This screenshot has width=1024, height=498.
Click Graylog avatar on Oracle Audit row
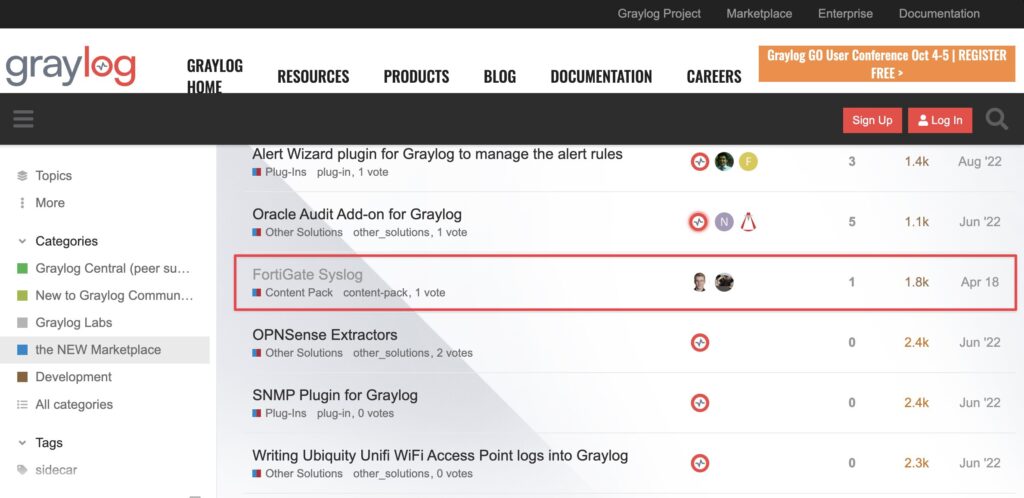pyautogui.click(x=699, y=222)
